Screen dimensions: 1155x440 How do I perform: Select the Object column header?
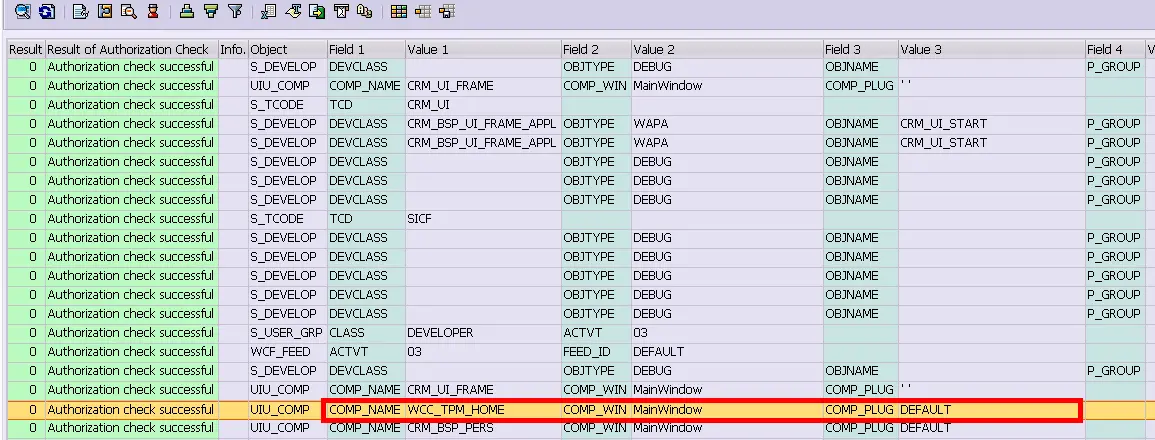pos(287,49)
